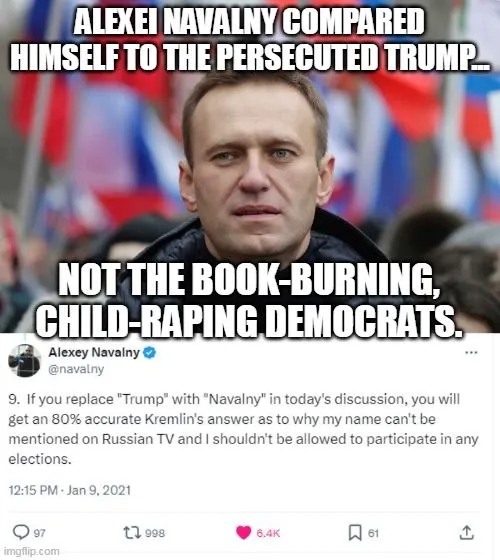Image resolution: width=500 pixels, height=560 pixels.
Task: Click the 998 retweets count
Action: coord(155,533)
